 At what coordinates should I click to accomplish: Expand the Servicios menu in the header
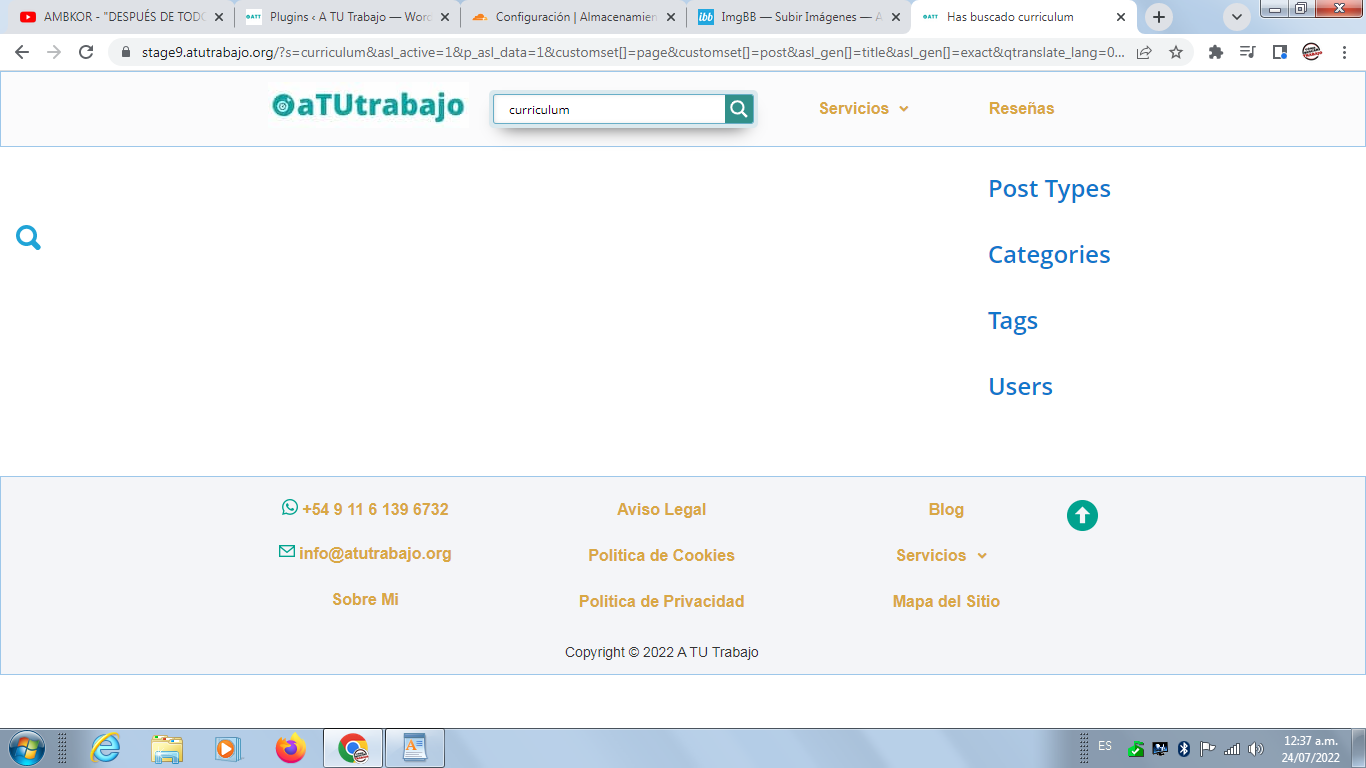tap(864, 109)
